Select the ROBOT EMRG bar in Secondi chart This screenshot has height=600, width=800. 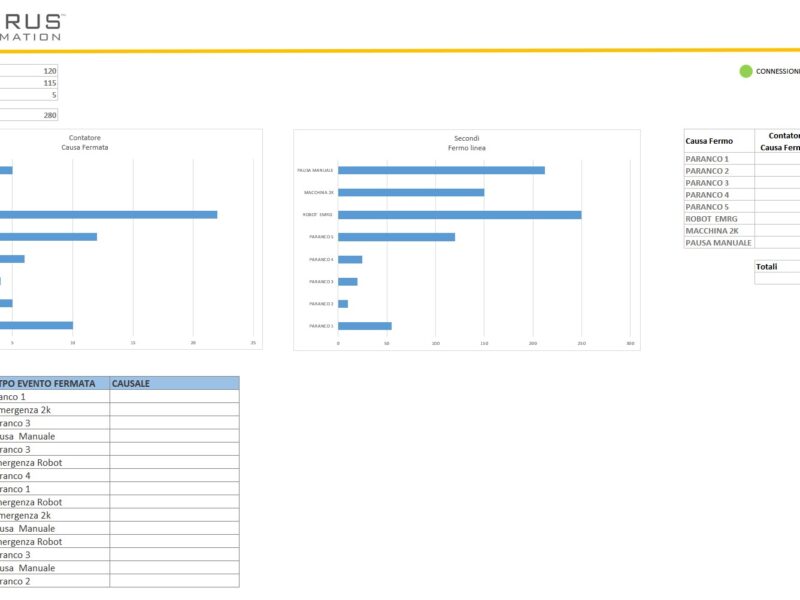click(x=460, y=215)
